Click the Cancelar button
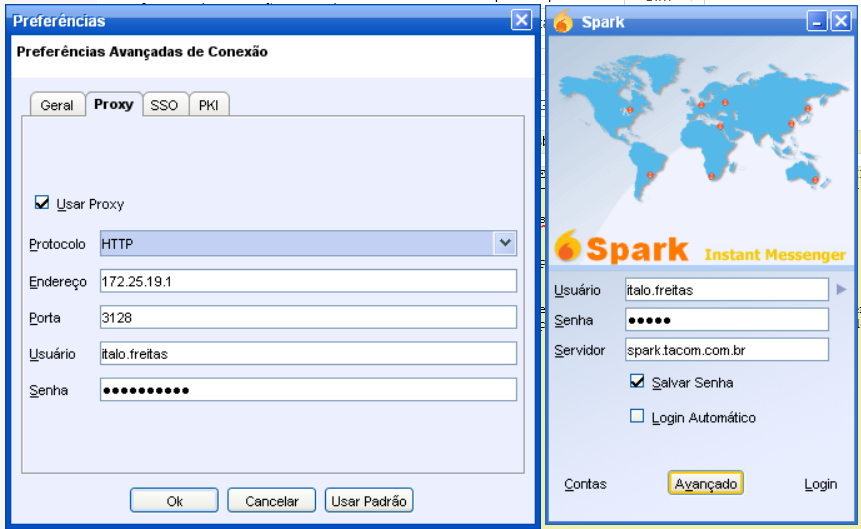Screen dimensions: 861x529 coord(271,500)
